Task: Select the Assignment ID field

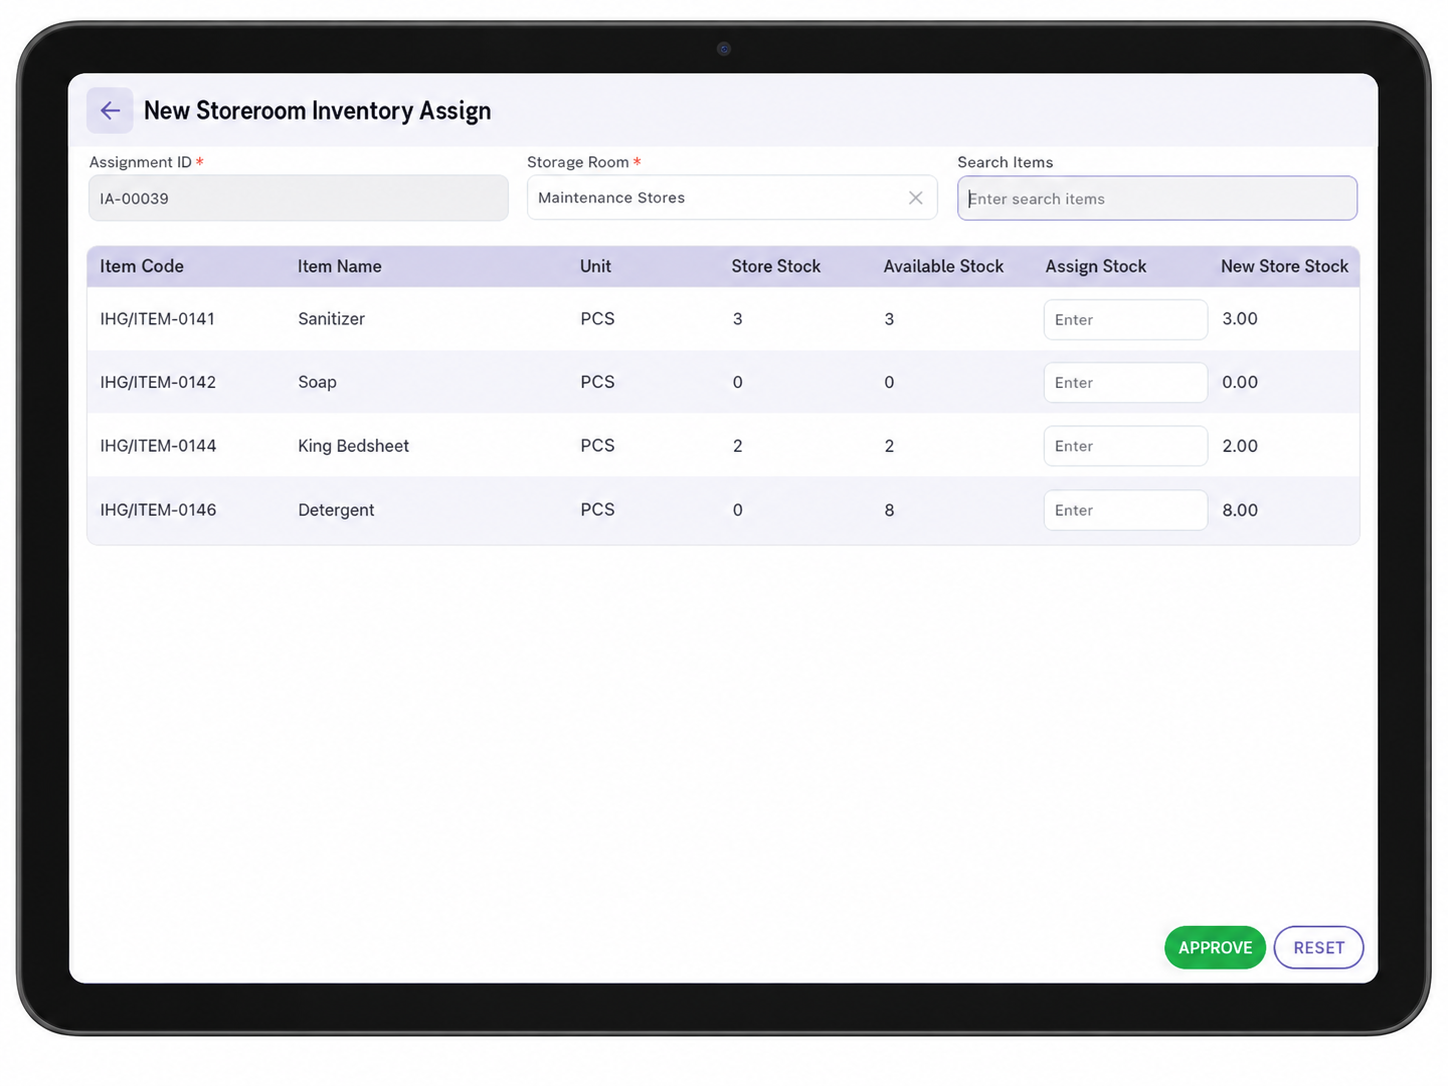Action: [x=298, y=199]
